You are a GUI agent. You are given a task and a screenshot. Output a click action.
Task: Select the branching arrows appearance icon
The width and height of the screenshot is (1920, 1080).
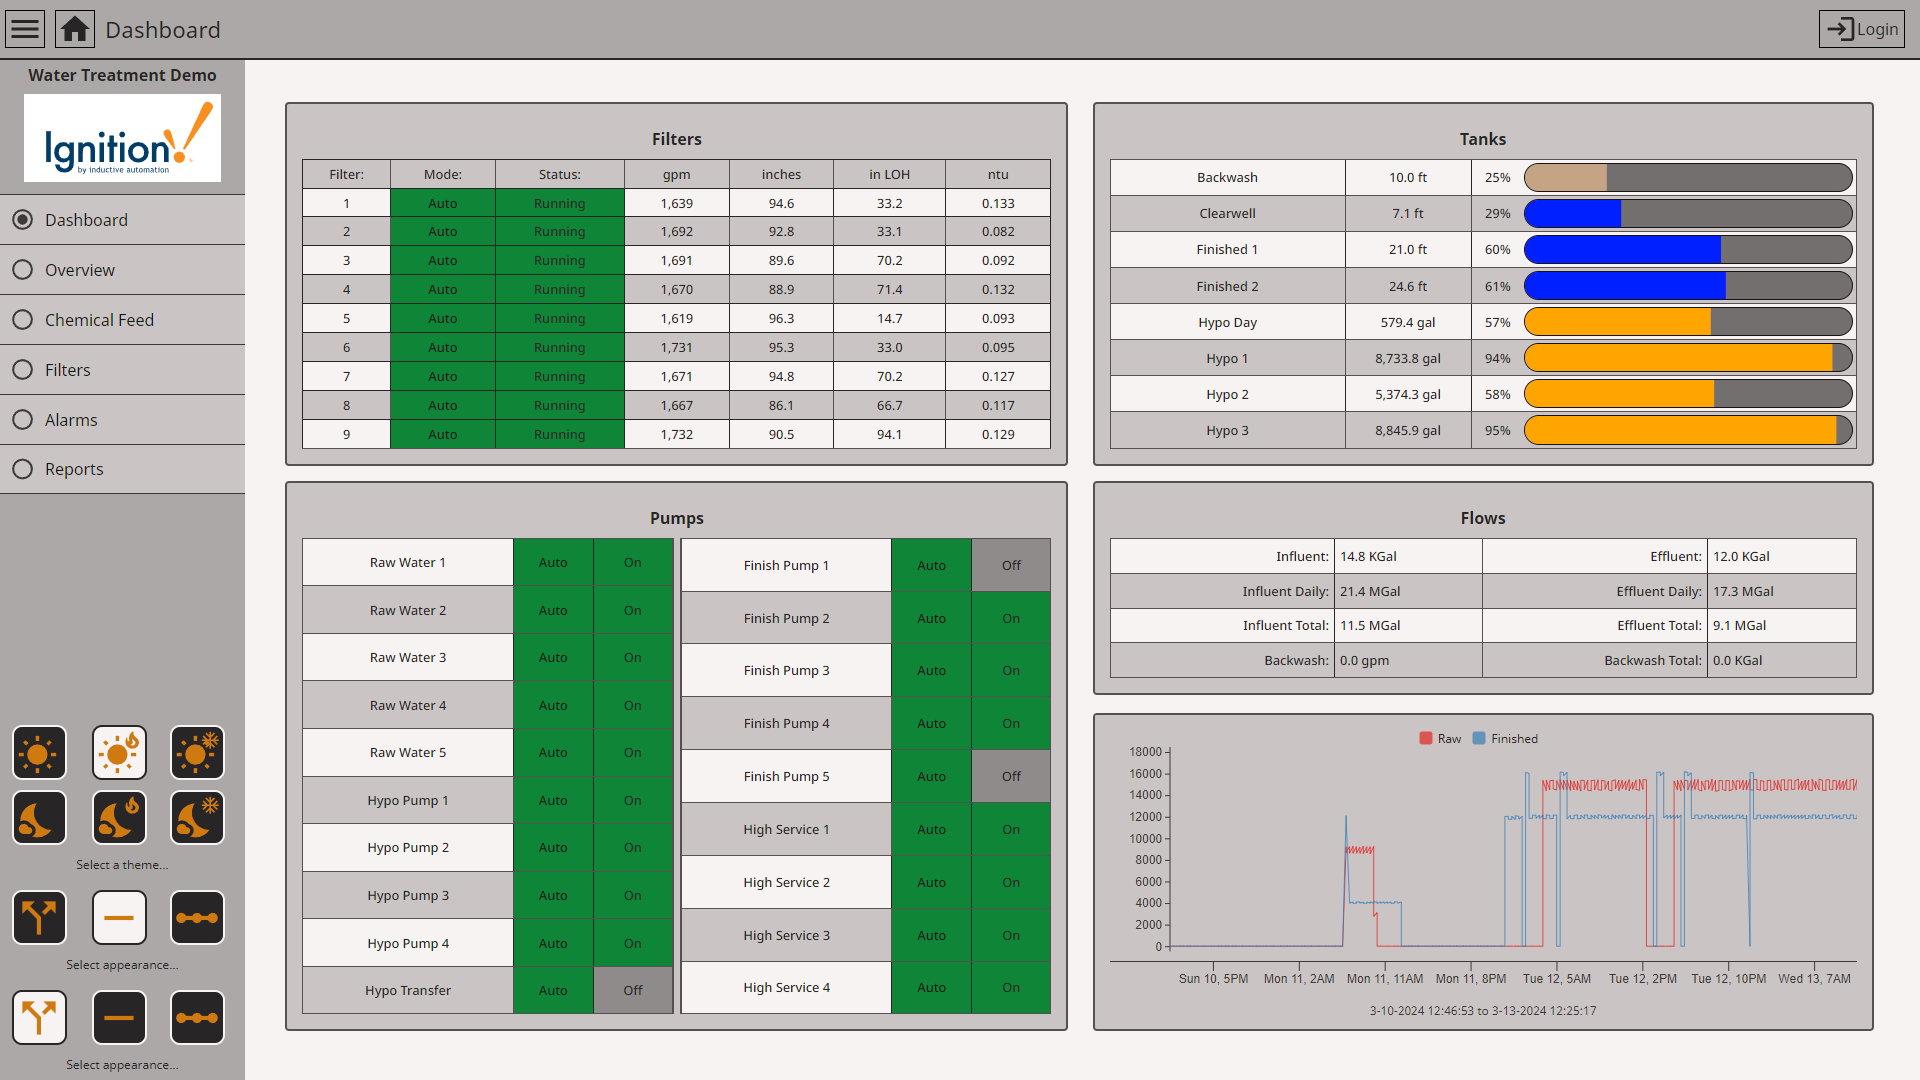click(39, 917)
